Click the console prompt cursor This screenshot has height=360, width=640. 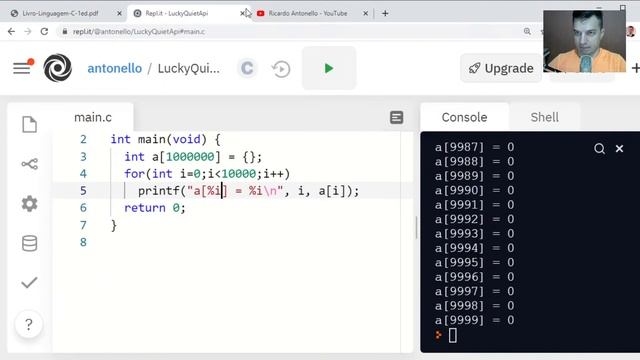453,336
